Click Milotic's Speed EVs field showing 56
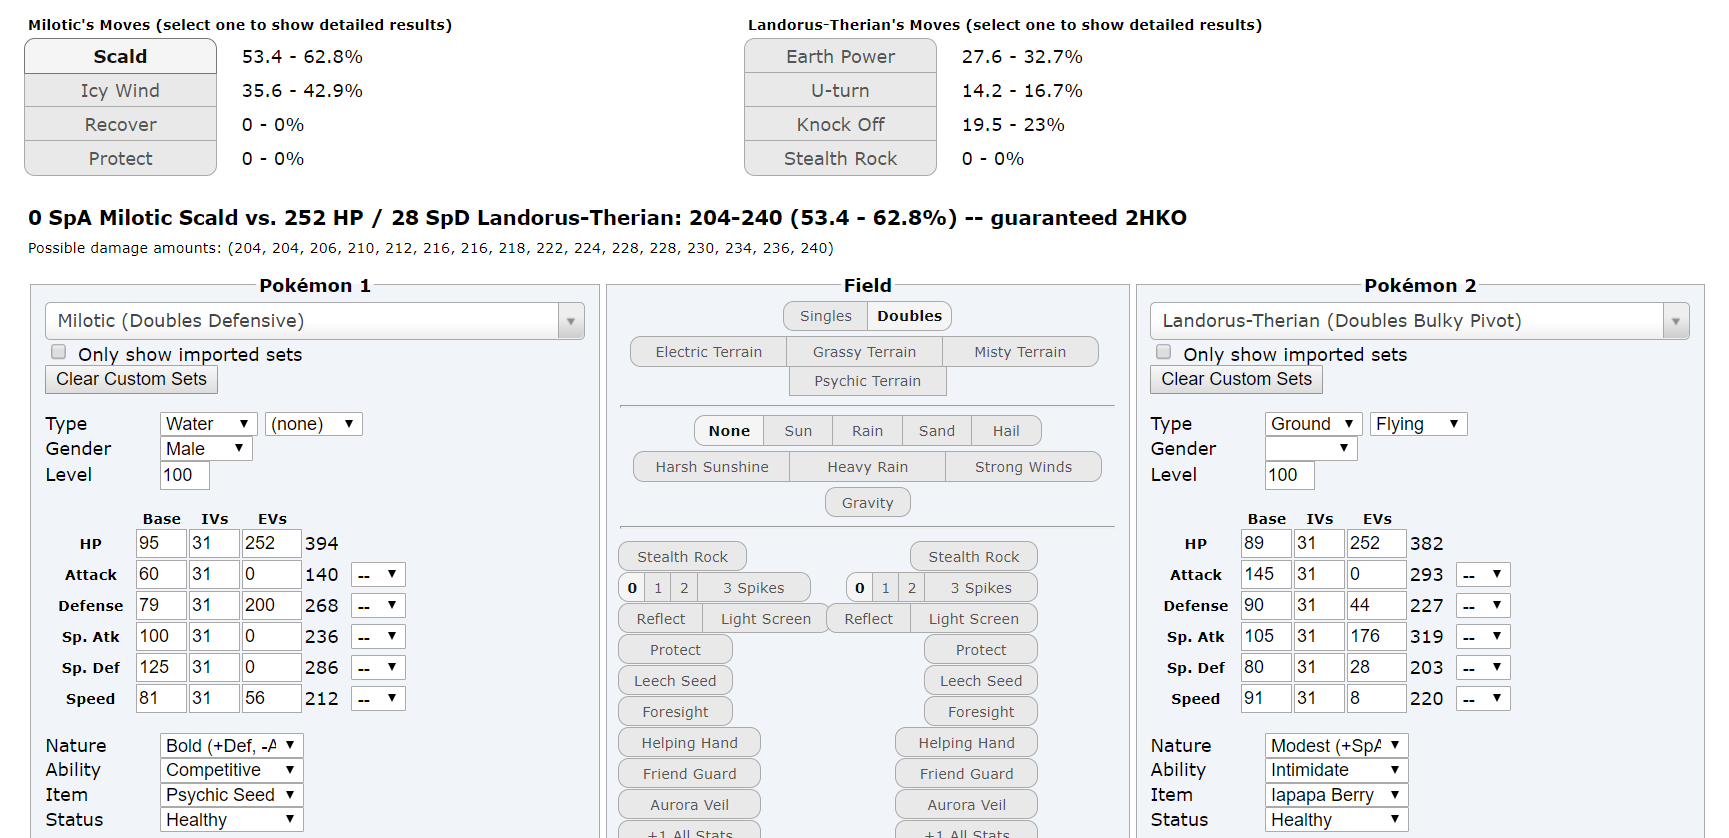1729x838 pixels. 271,698
